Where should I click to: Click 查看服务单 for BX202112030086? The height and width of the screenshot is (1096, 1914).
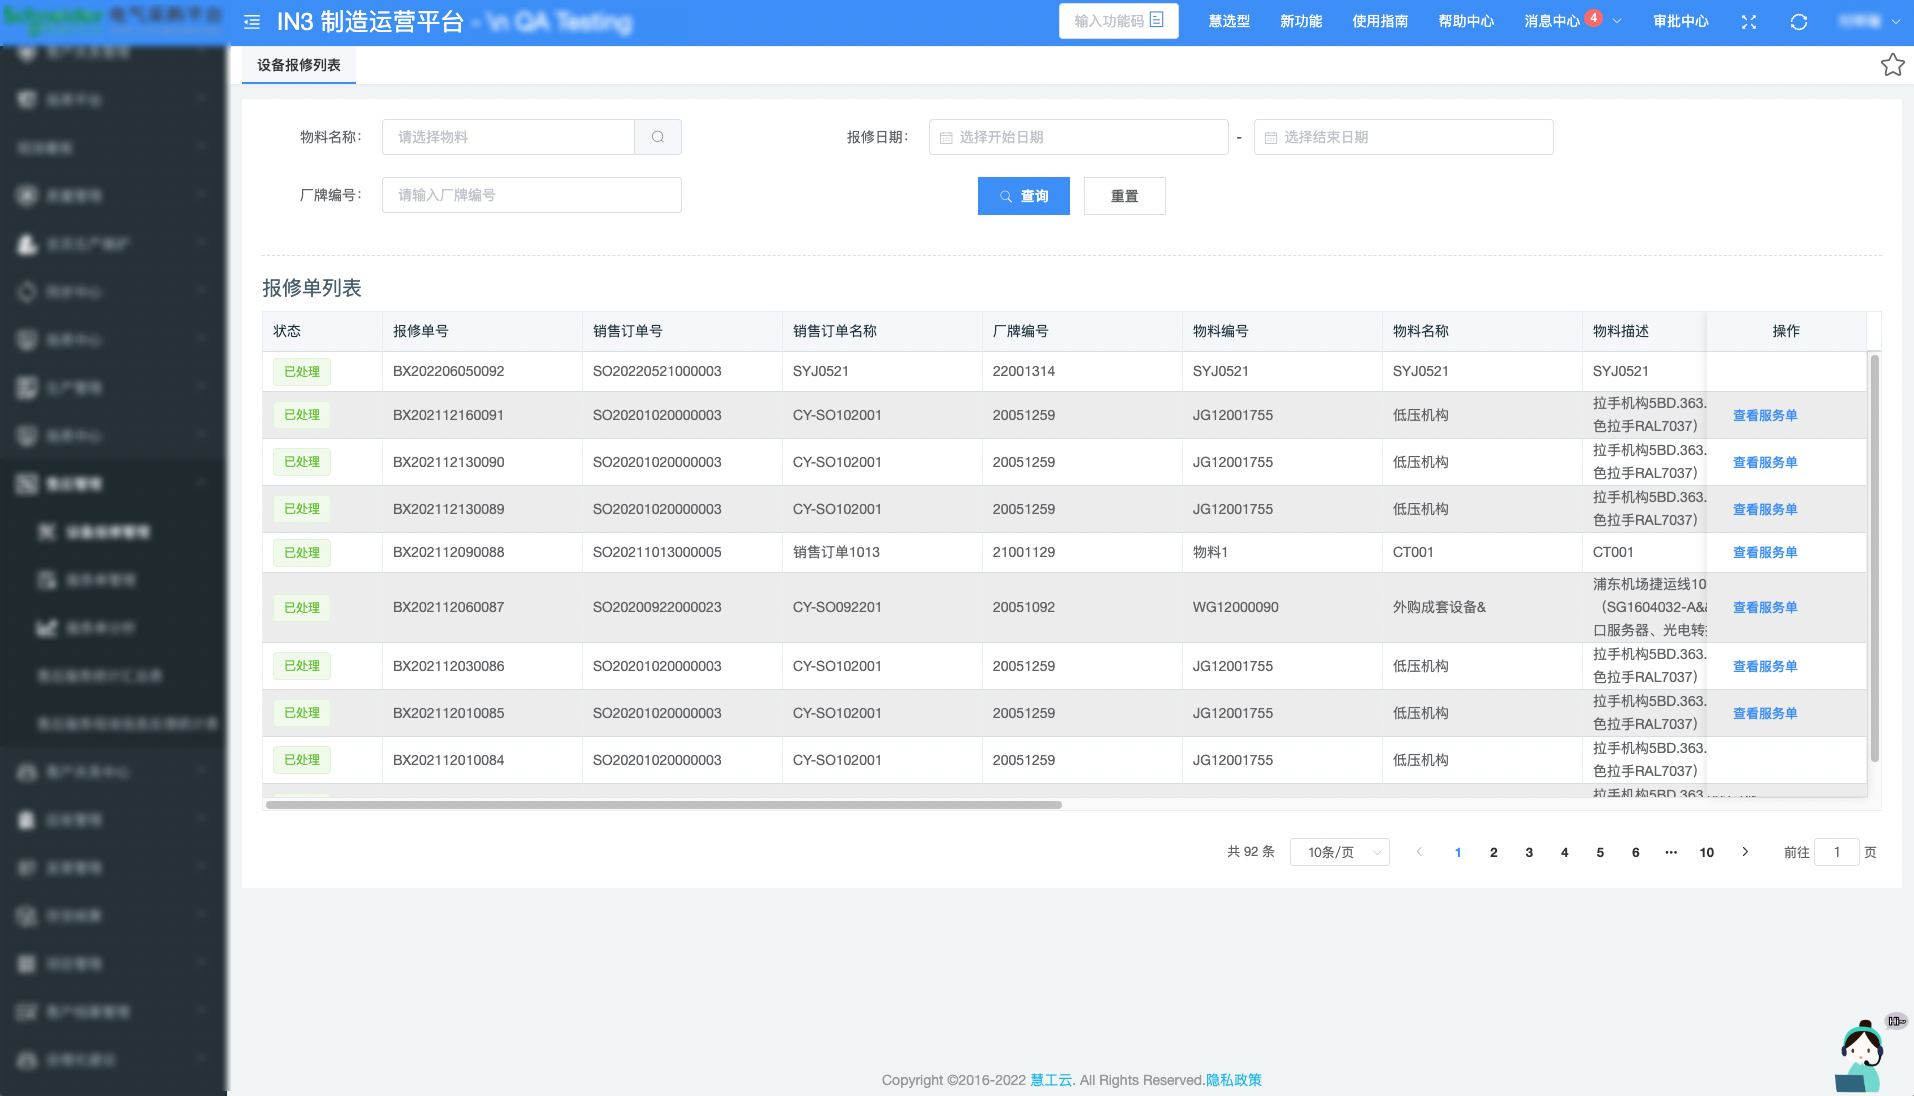[x=1765, y=666]
